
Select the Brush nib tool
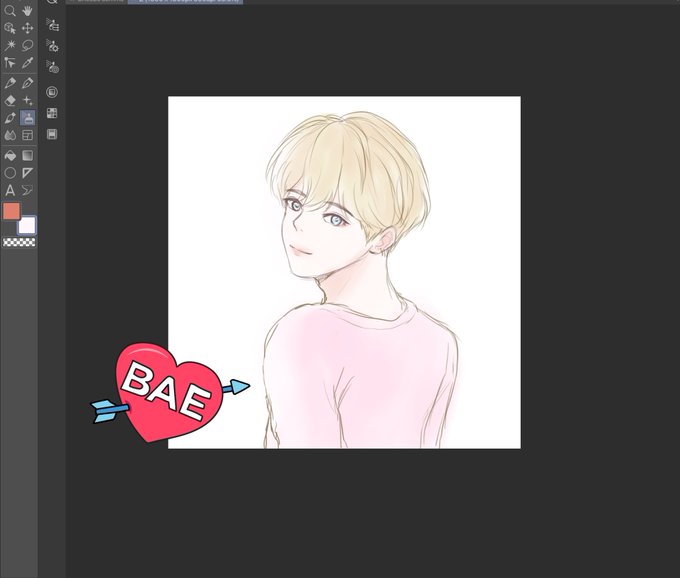pos(10,118)
